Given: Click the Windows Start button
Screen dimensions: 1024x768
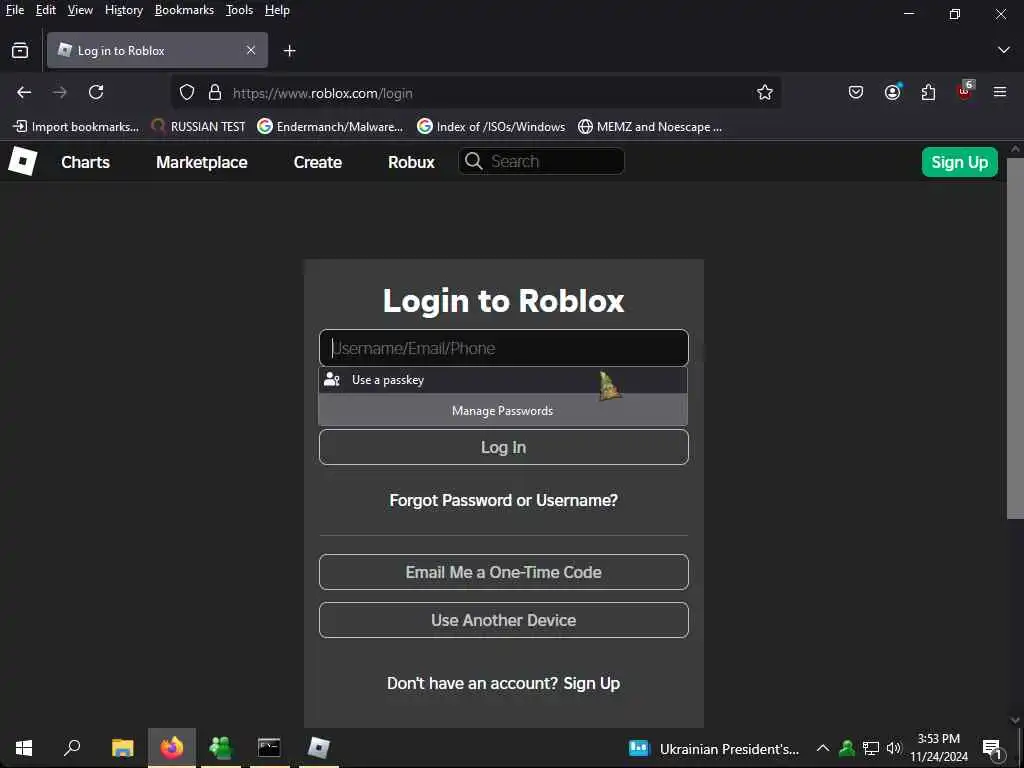Looking at the screenshot, I should 24,748.
